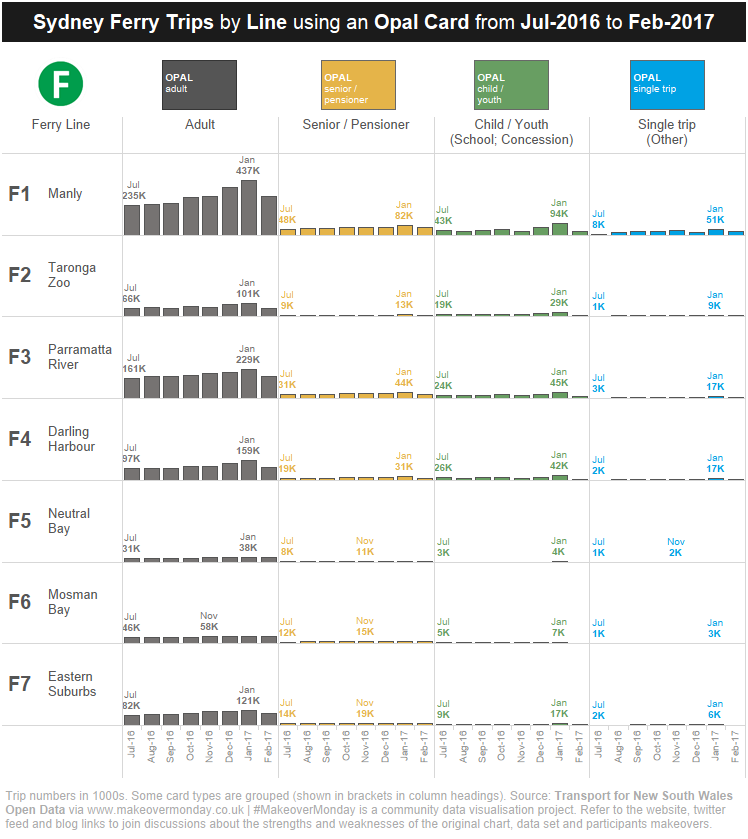Click the Manly child/youth Jan 94K bar
Image resolution: width=748 pixels, height=839 pixels.
pyautogui.click(x=560, y=229)
